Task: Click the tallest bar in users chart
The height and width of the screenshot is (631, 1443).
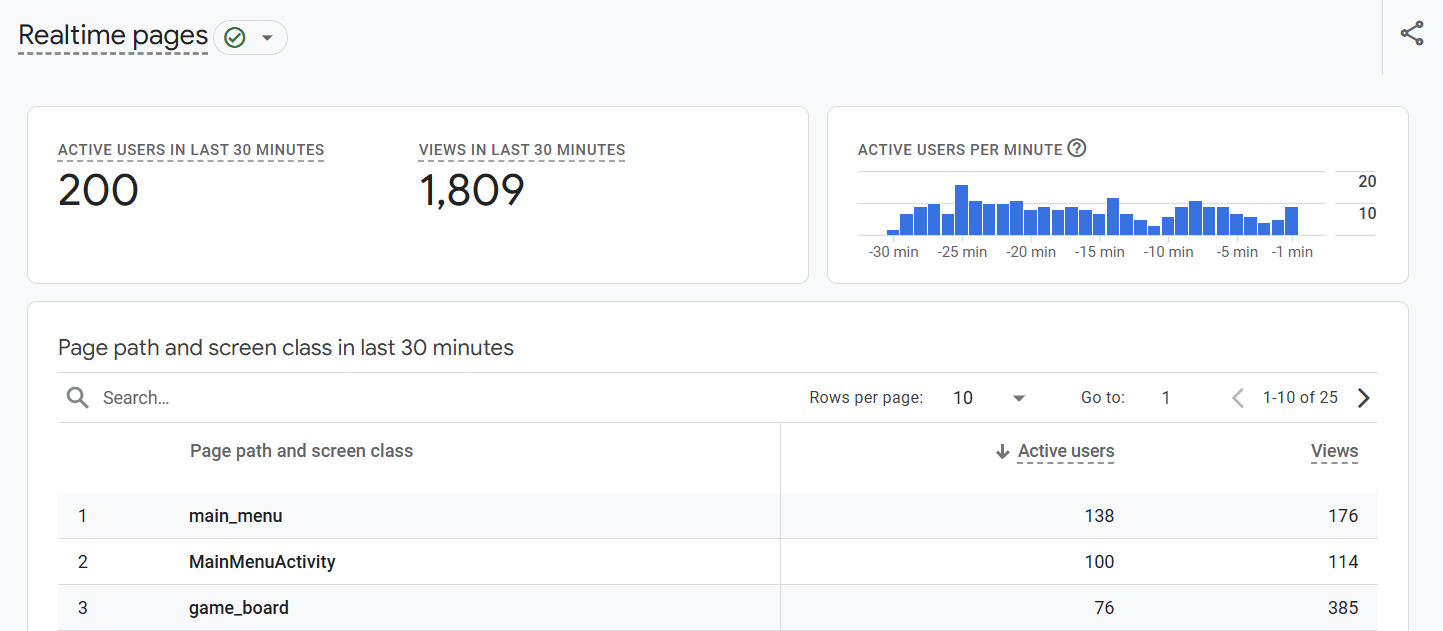Action: tap(961, 210)
